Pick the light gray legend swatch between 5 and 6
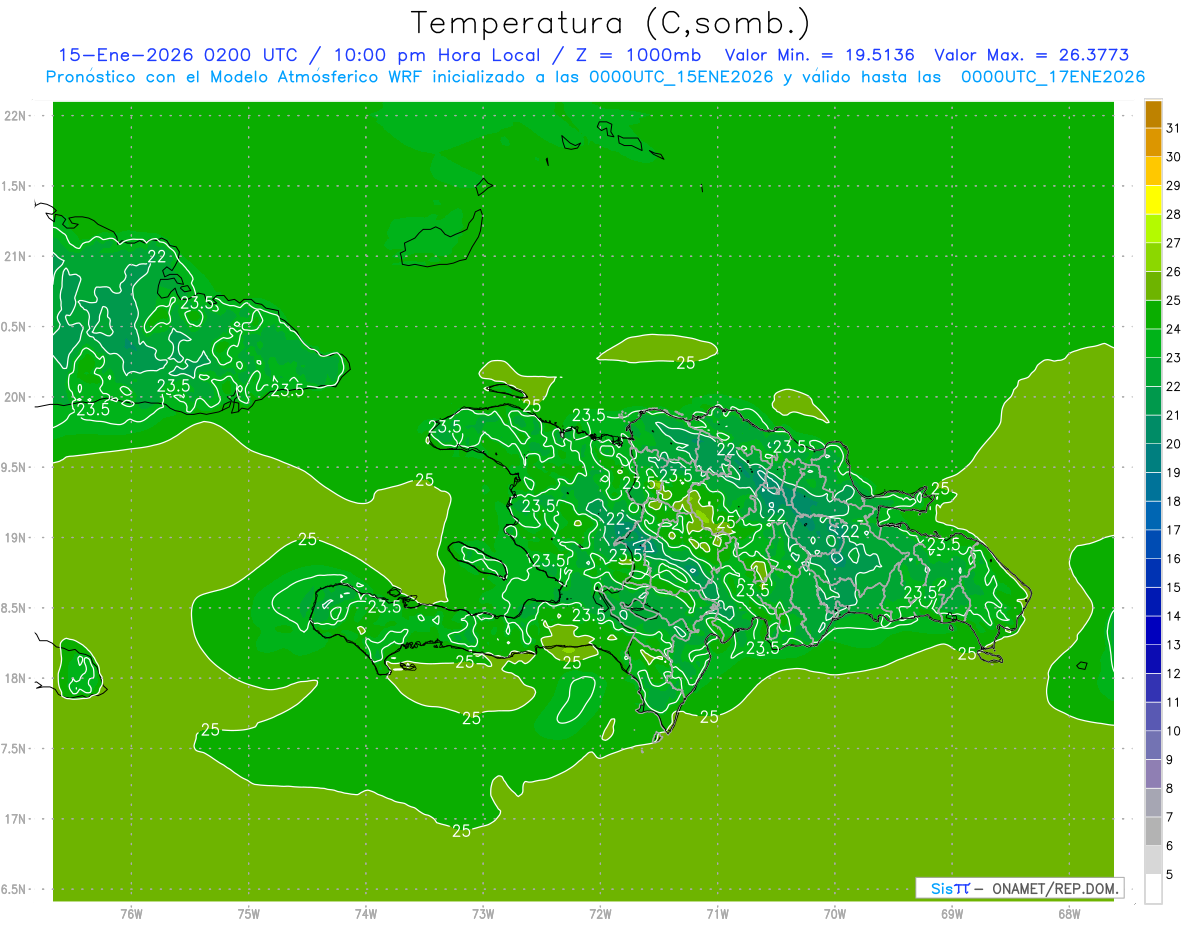1200x927 pixels. coord(1153,860)
